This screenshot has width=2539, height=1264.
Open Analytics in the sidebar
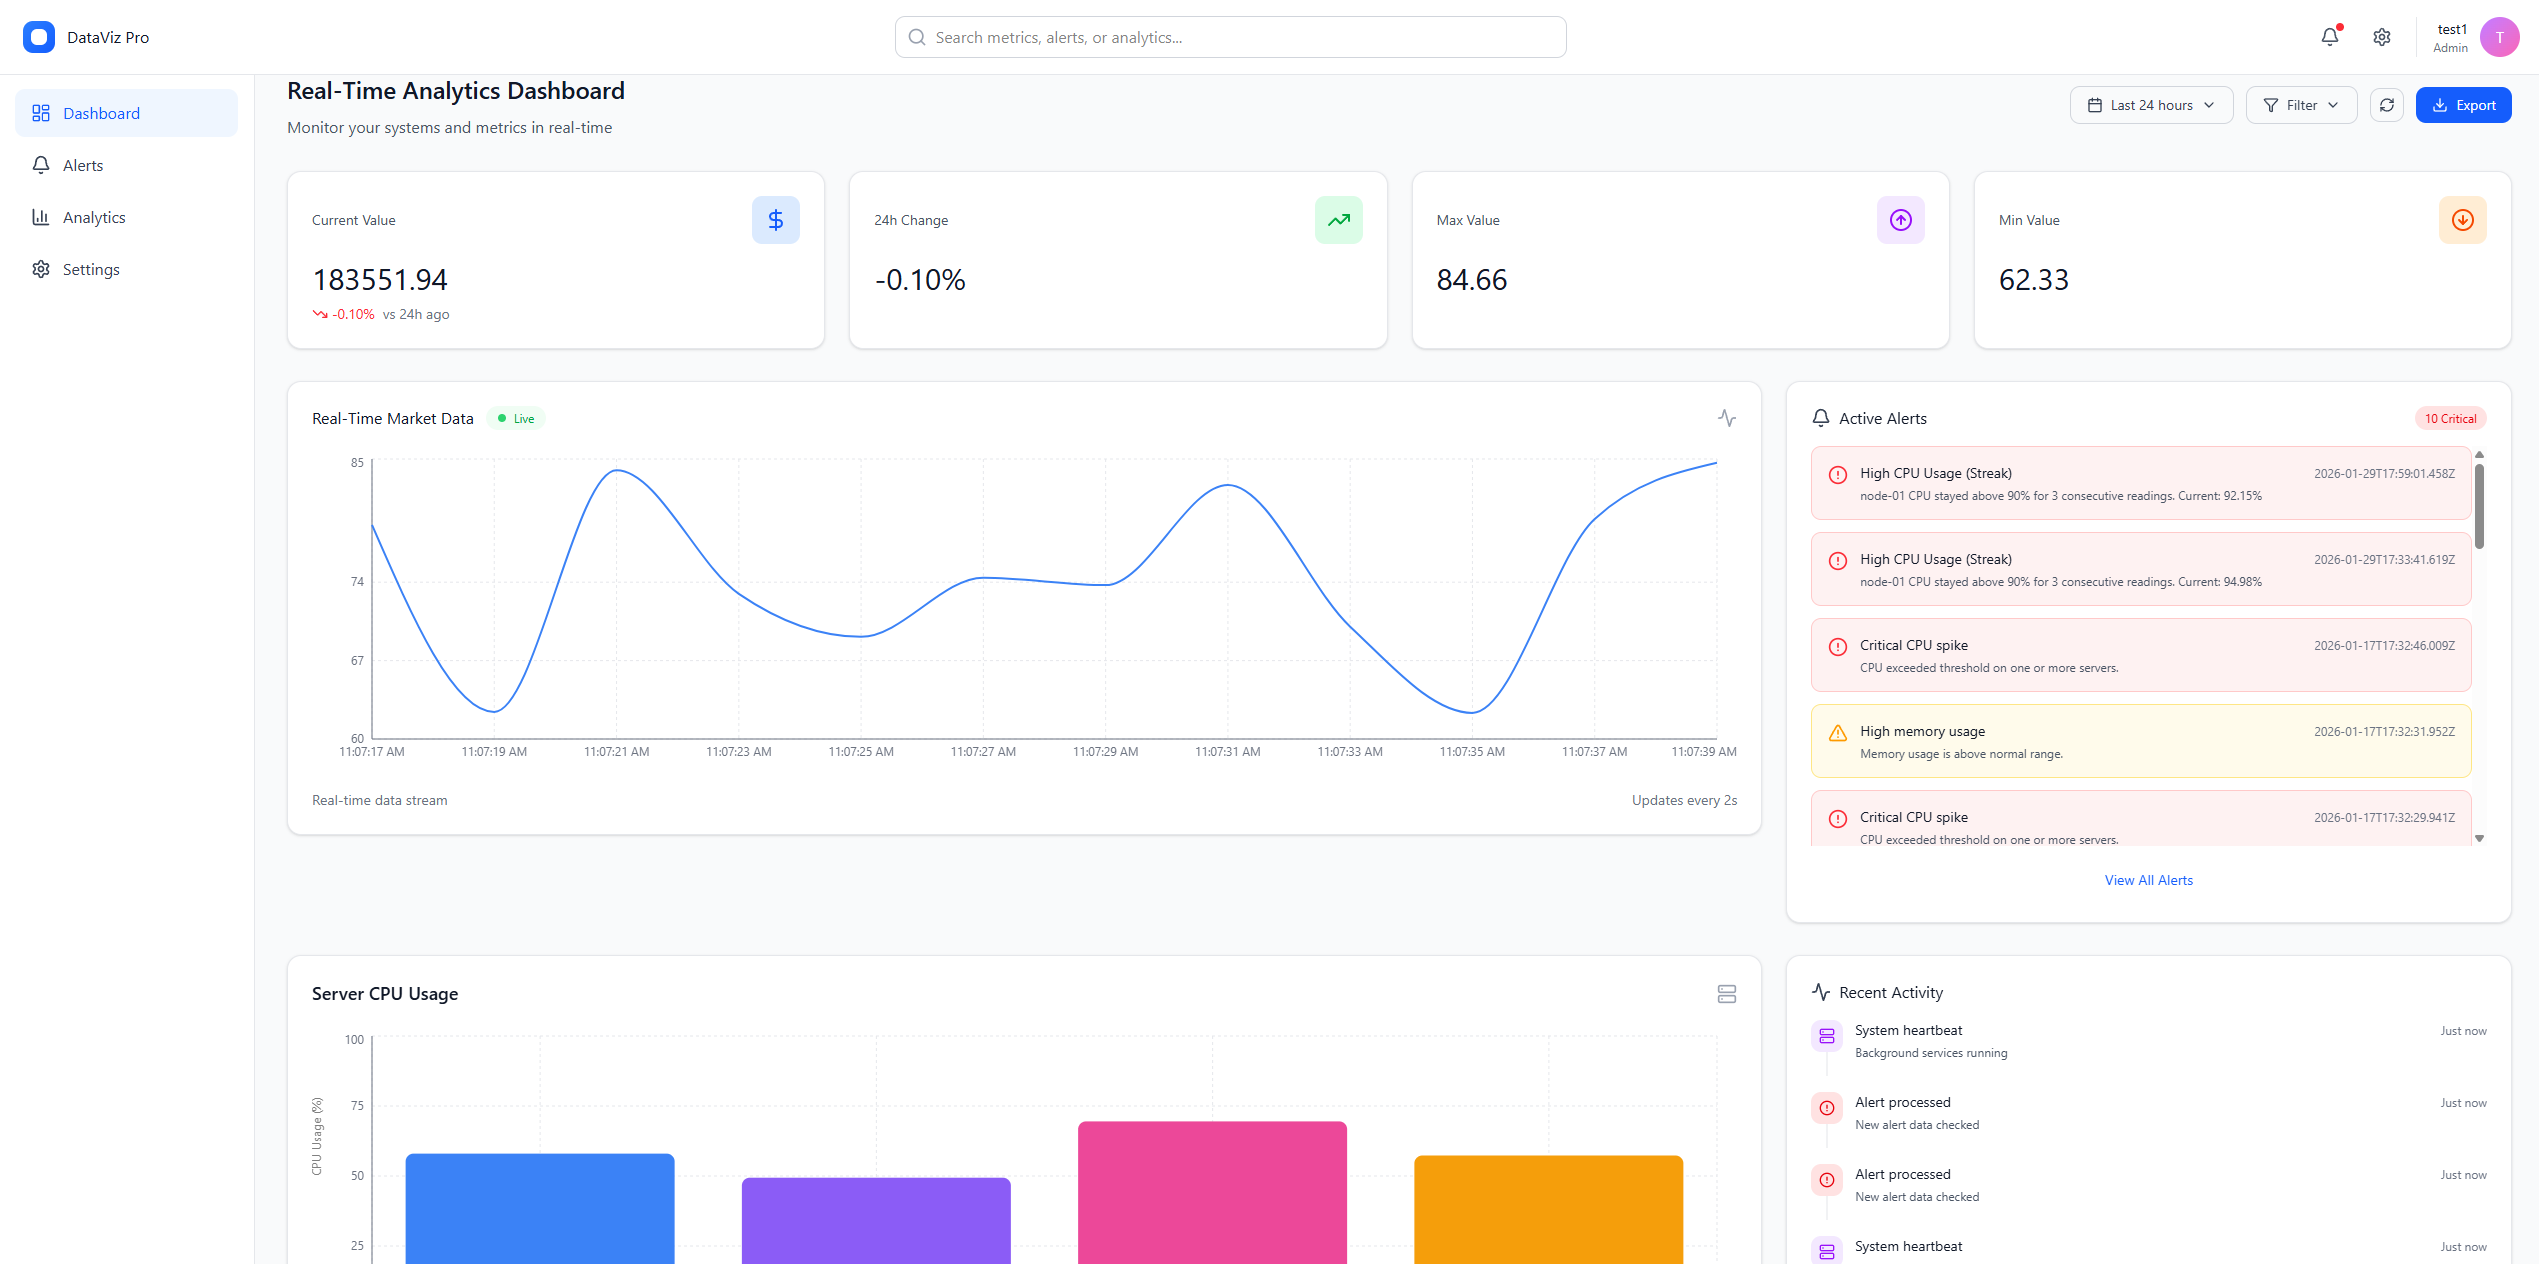pos(127,217)
